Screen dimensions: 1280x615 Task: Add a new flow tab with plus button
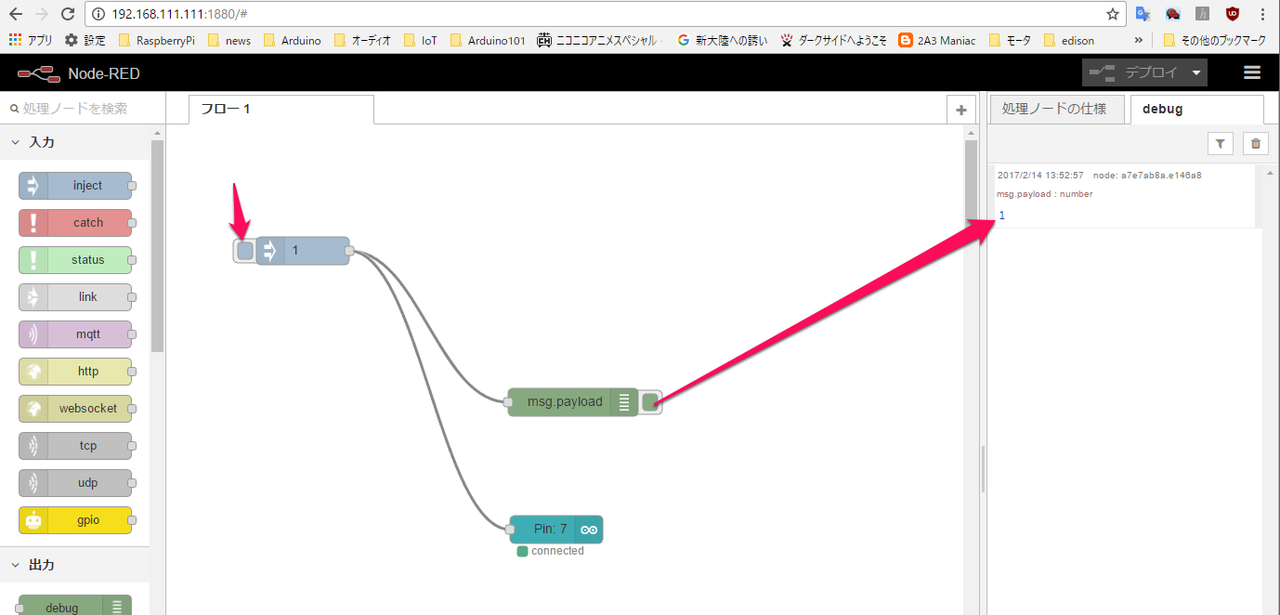(x=961, y=110)
